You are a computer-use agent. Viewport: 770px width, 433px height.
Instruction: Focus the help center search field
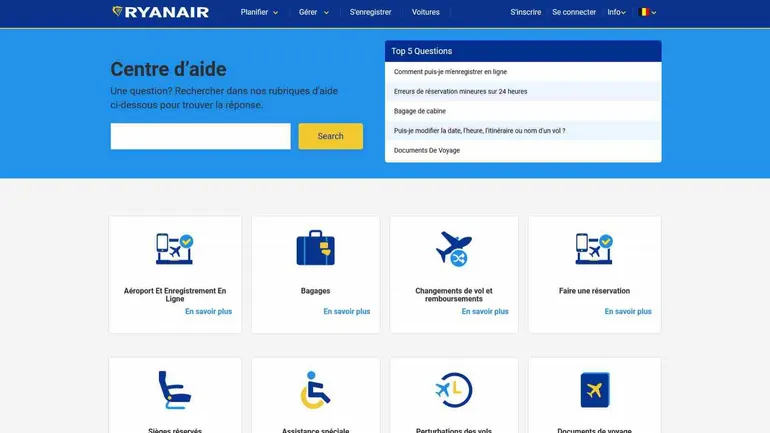200,136
